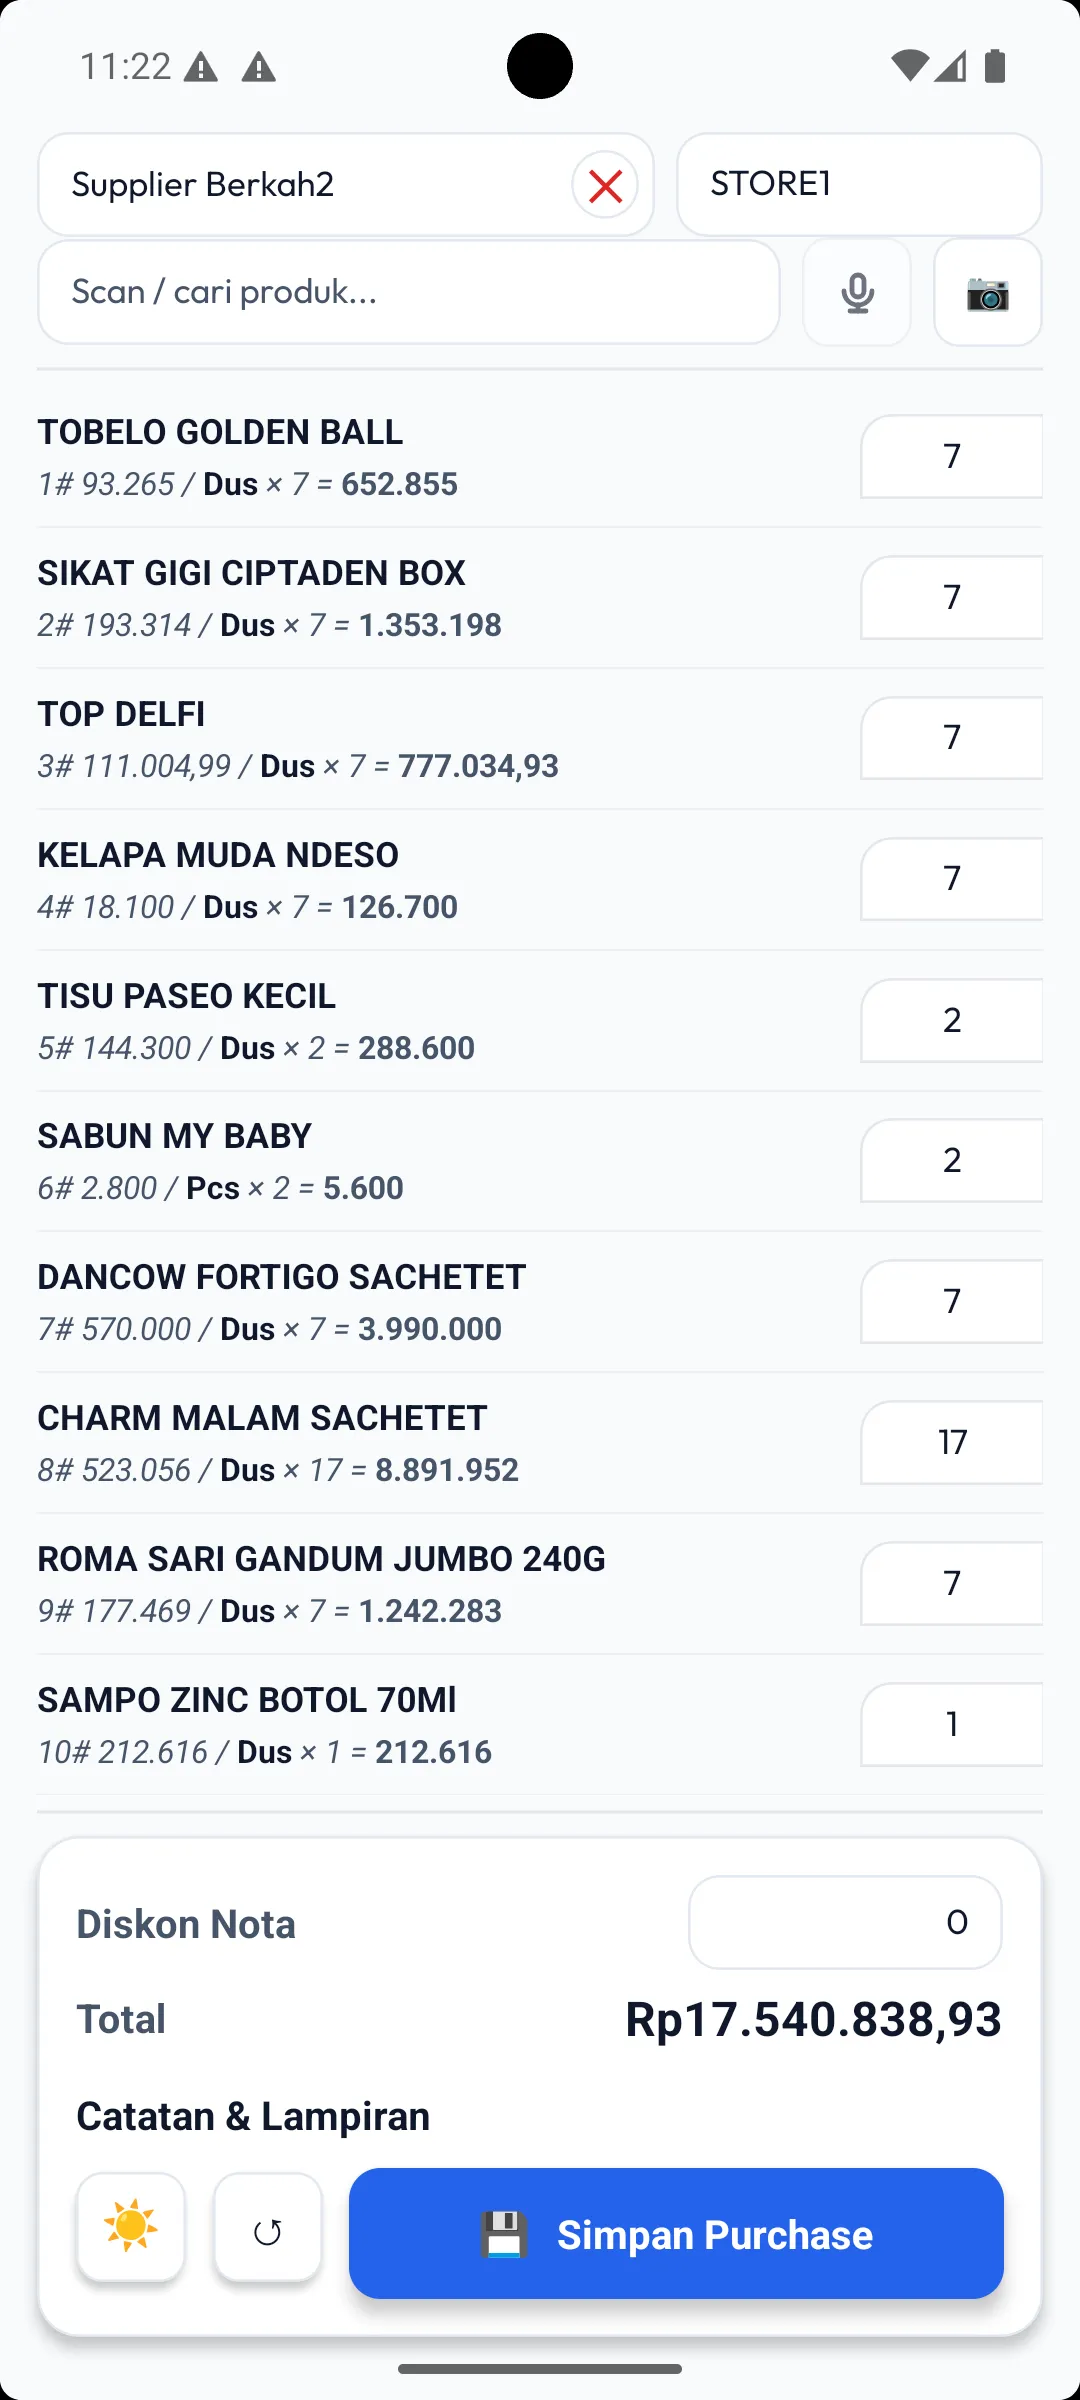Viewport: 1080px width, 2400px height.
Task: Expand Catatan & Lampiran section
Action: 253,2117
